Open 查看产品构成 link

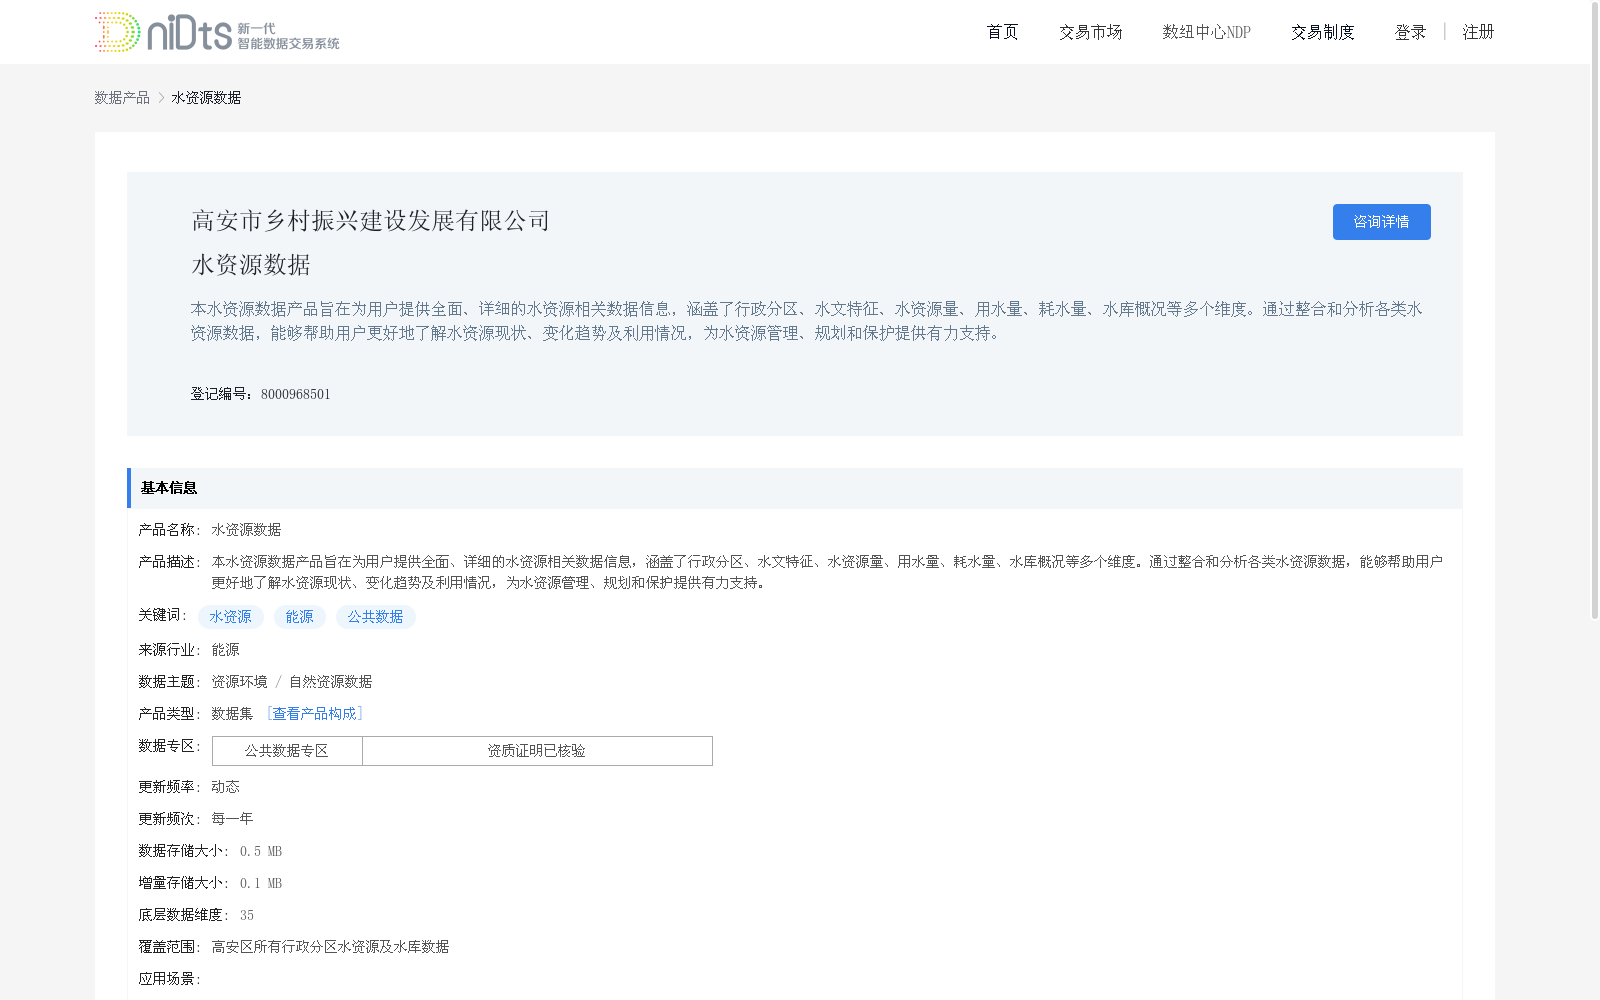pos(315,713)
